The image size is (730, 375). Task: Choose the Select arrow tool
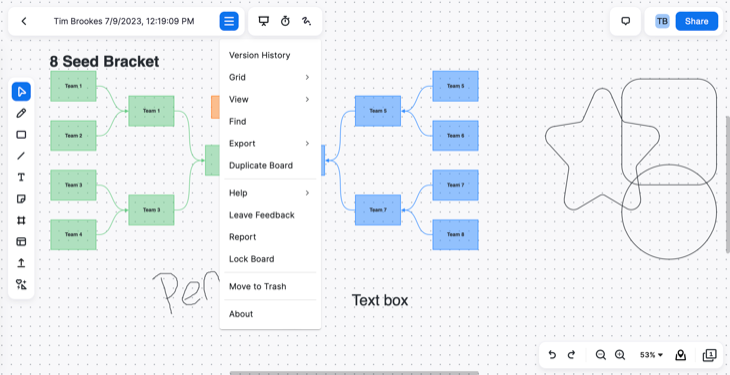21,92
